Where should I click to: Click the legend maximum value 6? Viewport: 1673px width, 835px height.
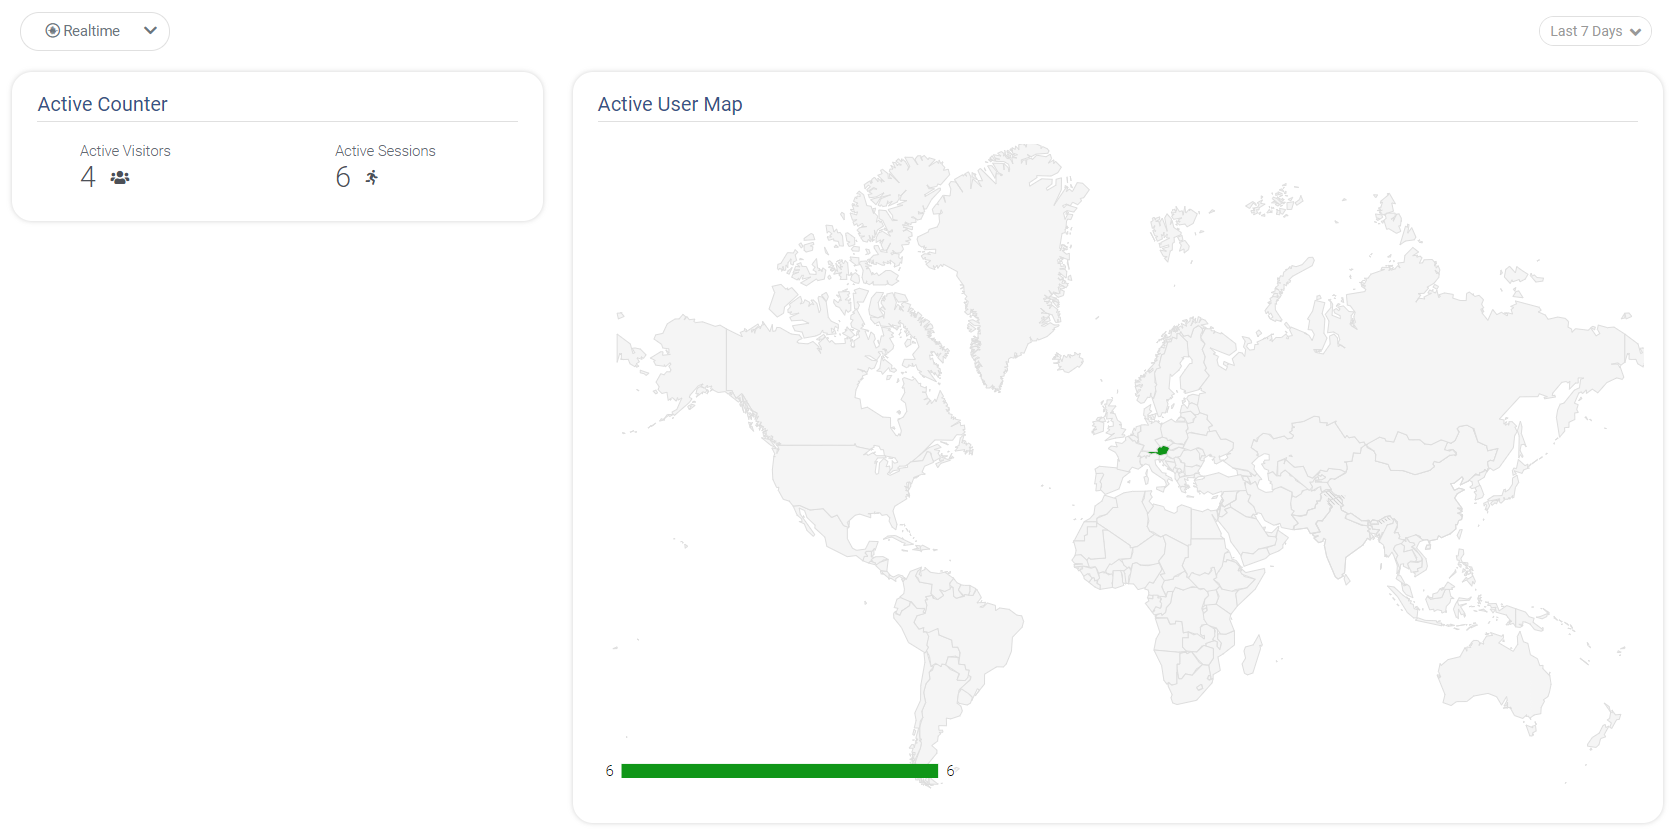tap(950, 771)
